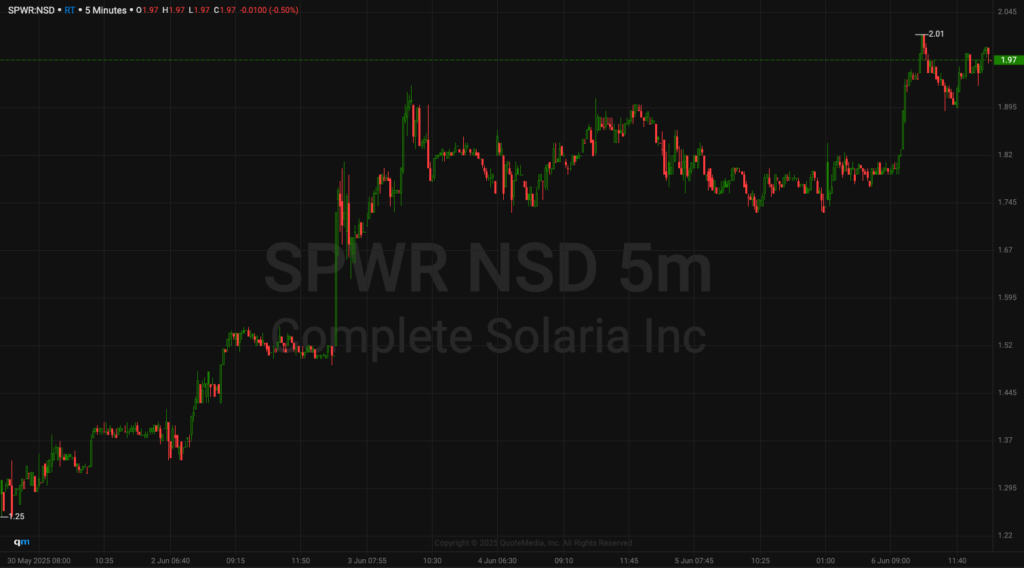
Task: Click the 6 Jun 09:00 time label
Action: coord(891,561)
